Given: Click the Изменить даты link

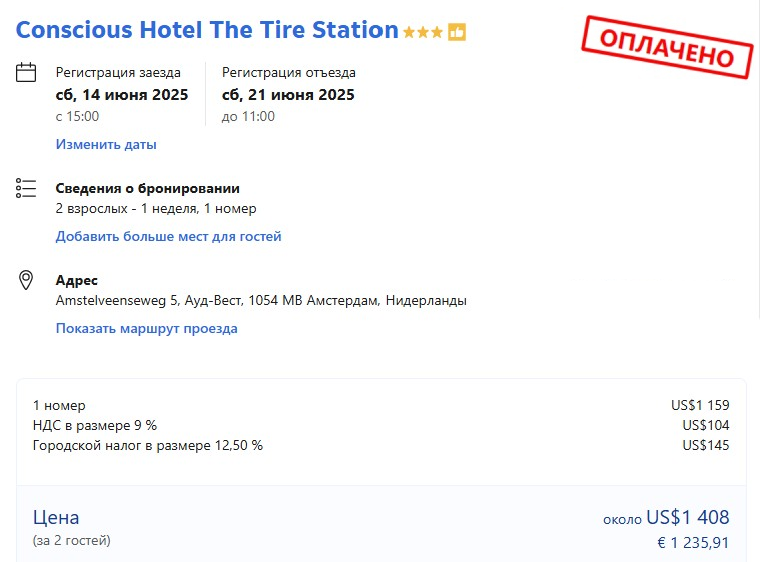Looking at the screenshot, I should point(106,144).
